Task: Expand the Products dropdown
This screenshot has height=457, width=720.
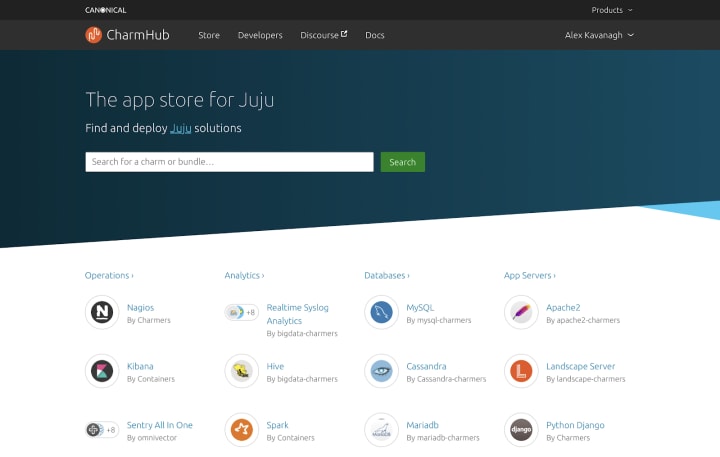Action: coord(612,10)
